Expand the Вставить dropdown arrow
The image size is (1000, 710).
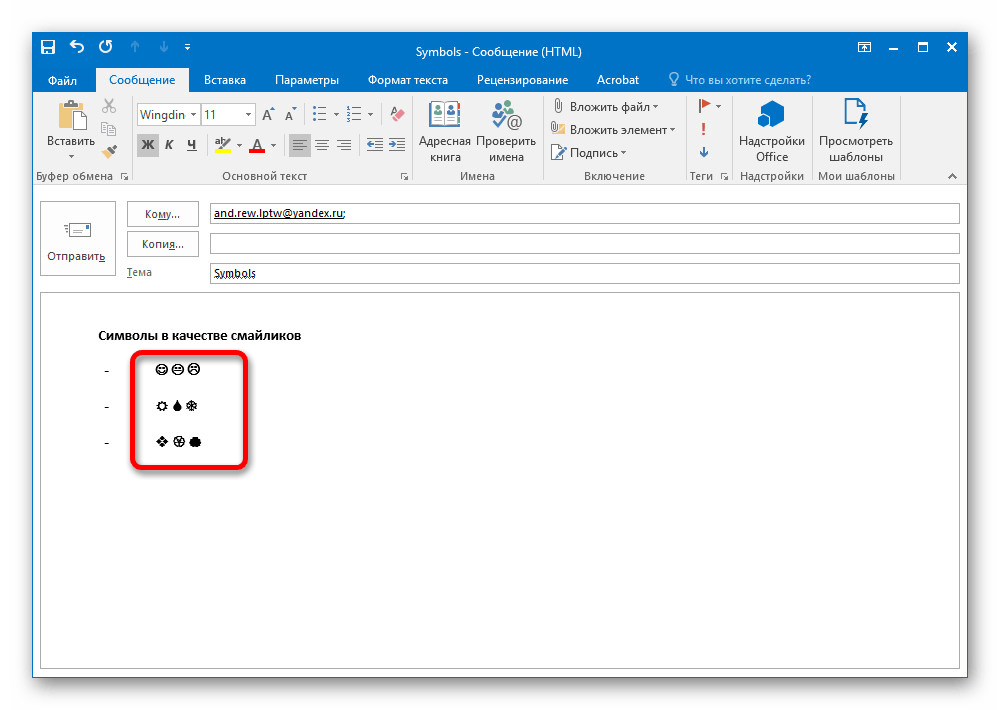tap(71, 157)
